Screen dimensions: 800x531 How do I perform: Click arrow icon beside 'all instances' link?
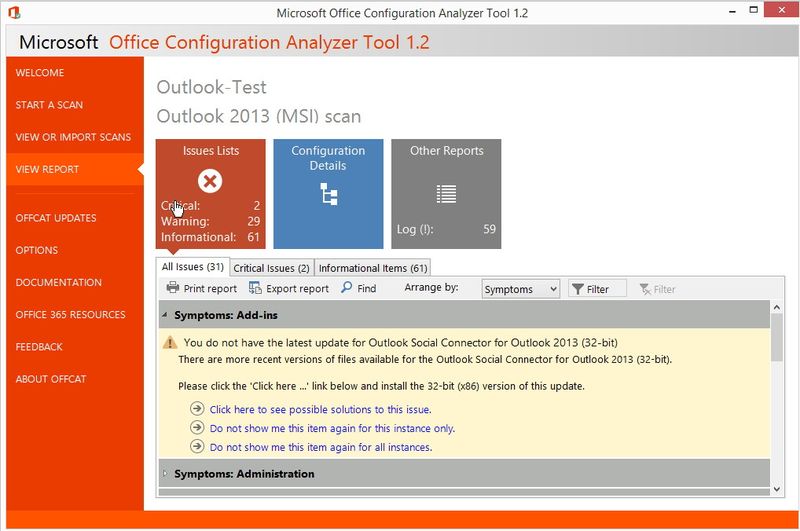tap(197, 446)
